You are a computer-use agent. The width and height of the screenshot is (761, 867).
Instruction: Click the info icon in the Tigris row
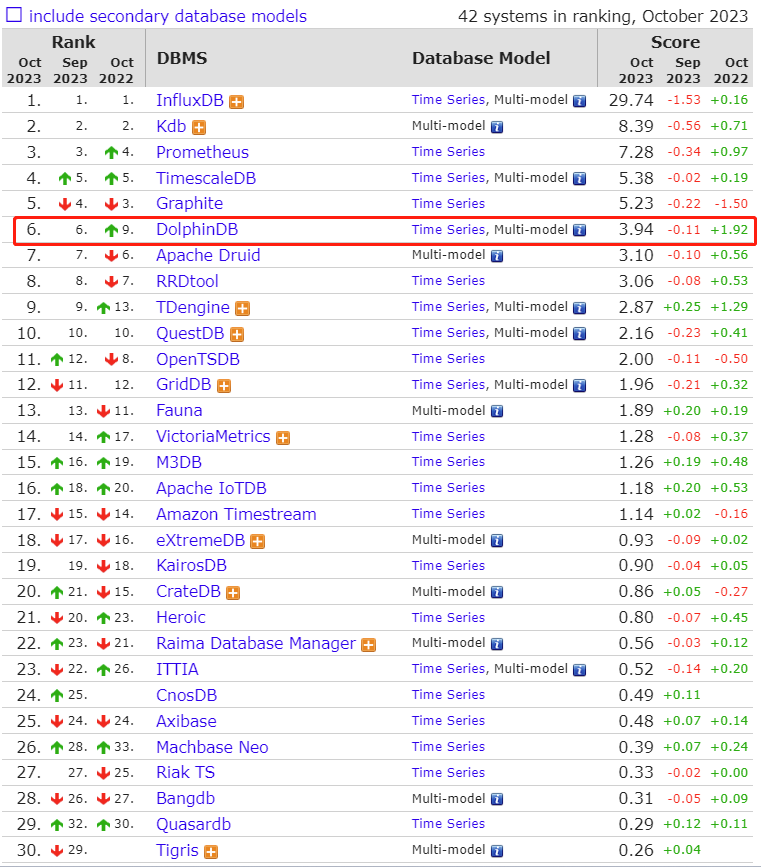(497, 850)
